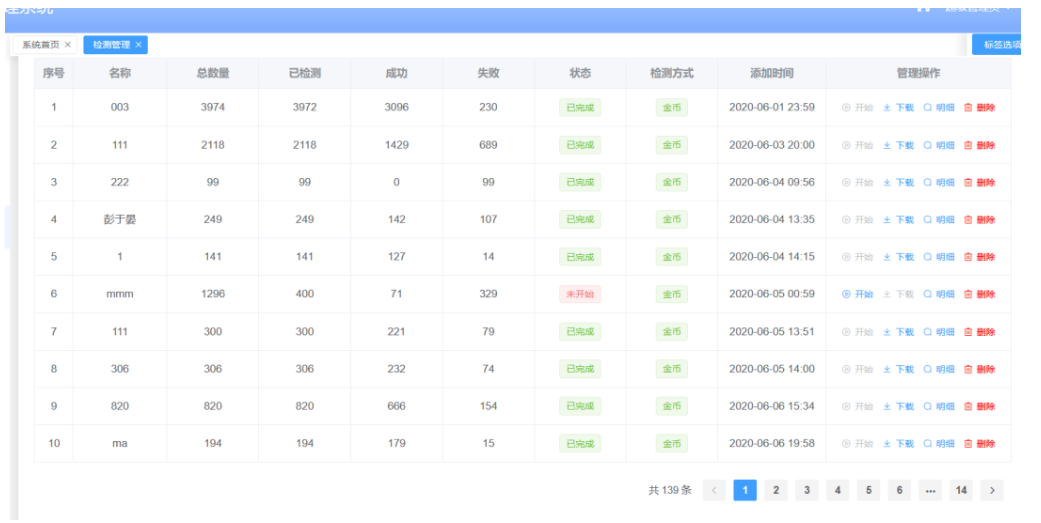Go to next page with right chevron
The height and width of the screenshot is (523, 1041).
[992, 490]
